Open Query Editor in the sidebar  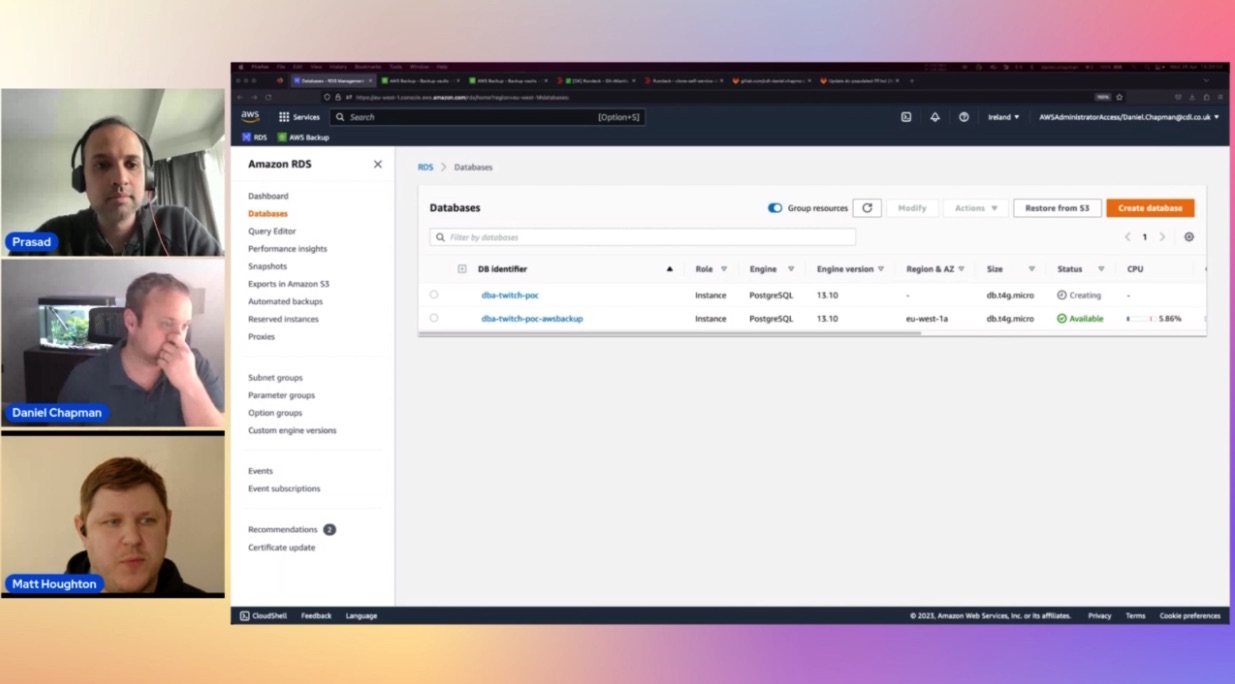tap(272, 231)
